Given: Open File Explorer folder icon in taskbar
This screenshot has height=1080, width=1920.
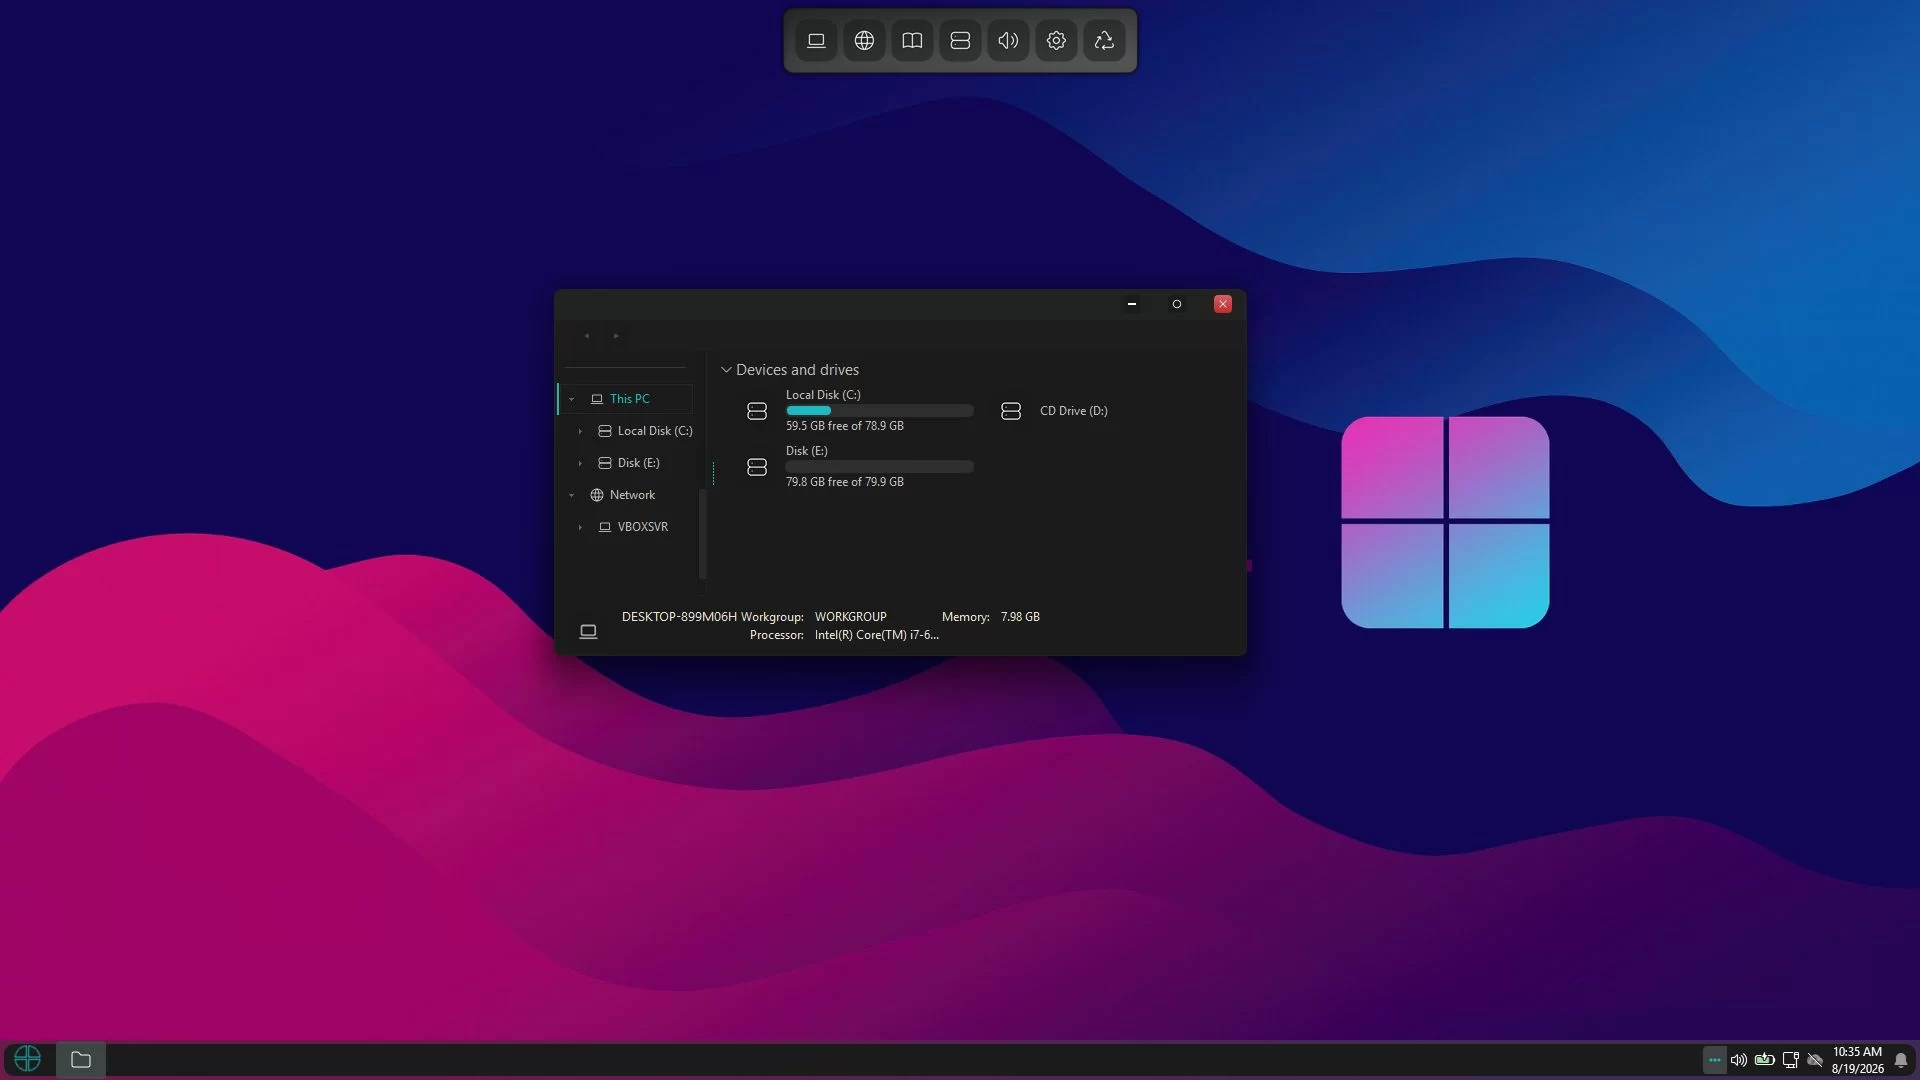Looking at the screenshot, I should (81, 1059).
